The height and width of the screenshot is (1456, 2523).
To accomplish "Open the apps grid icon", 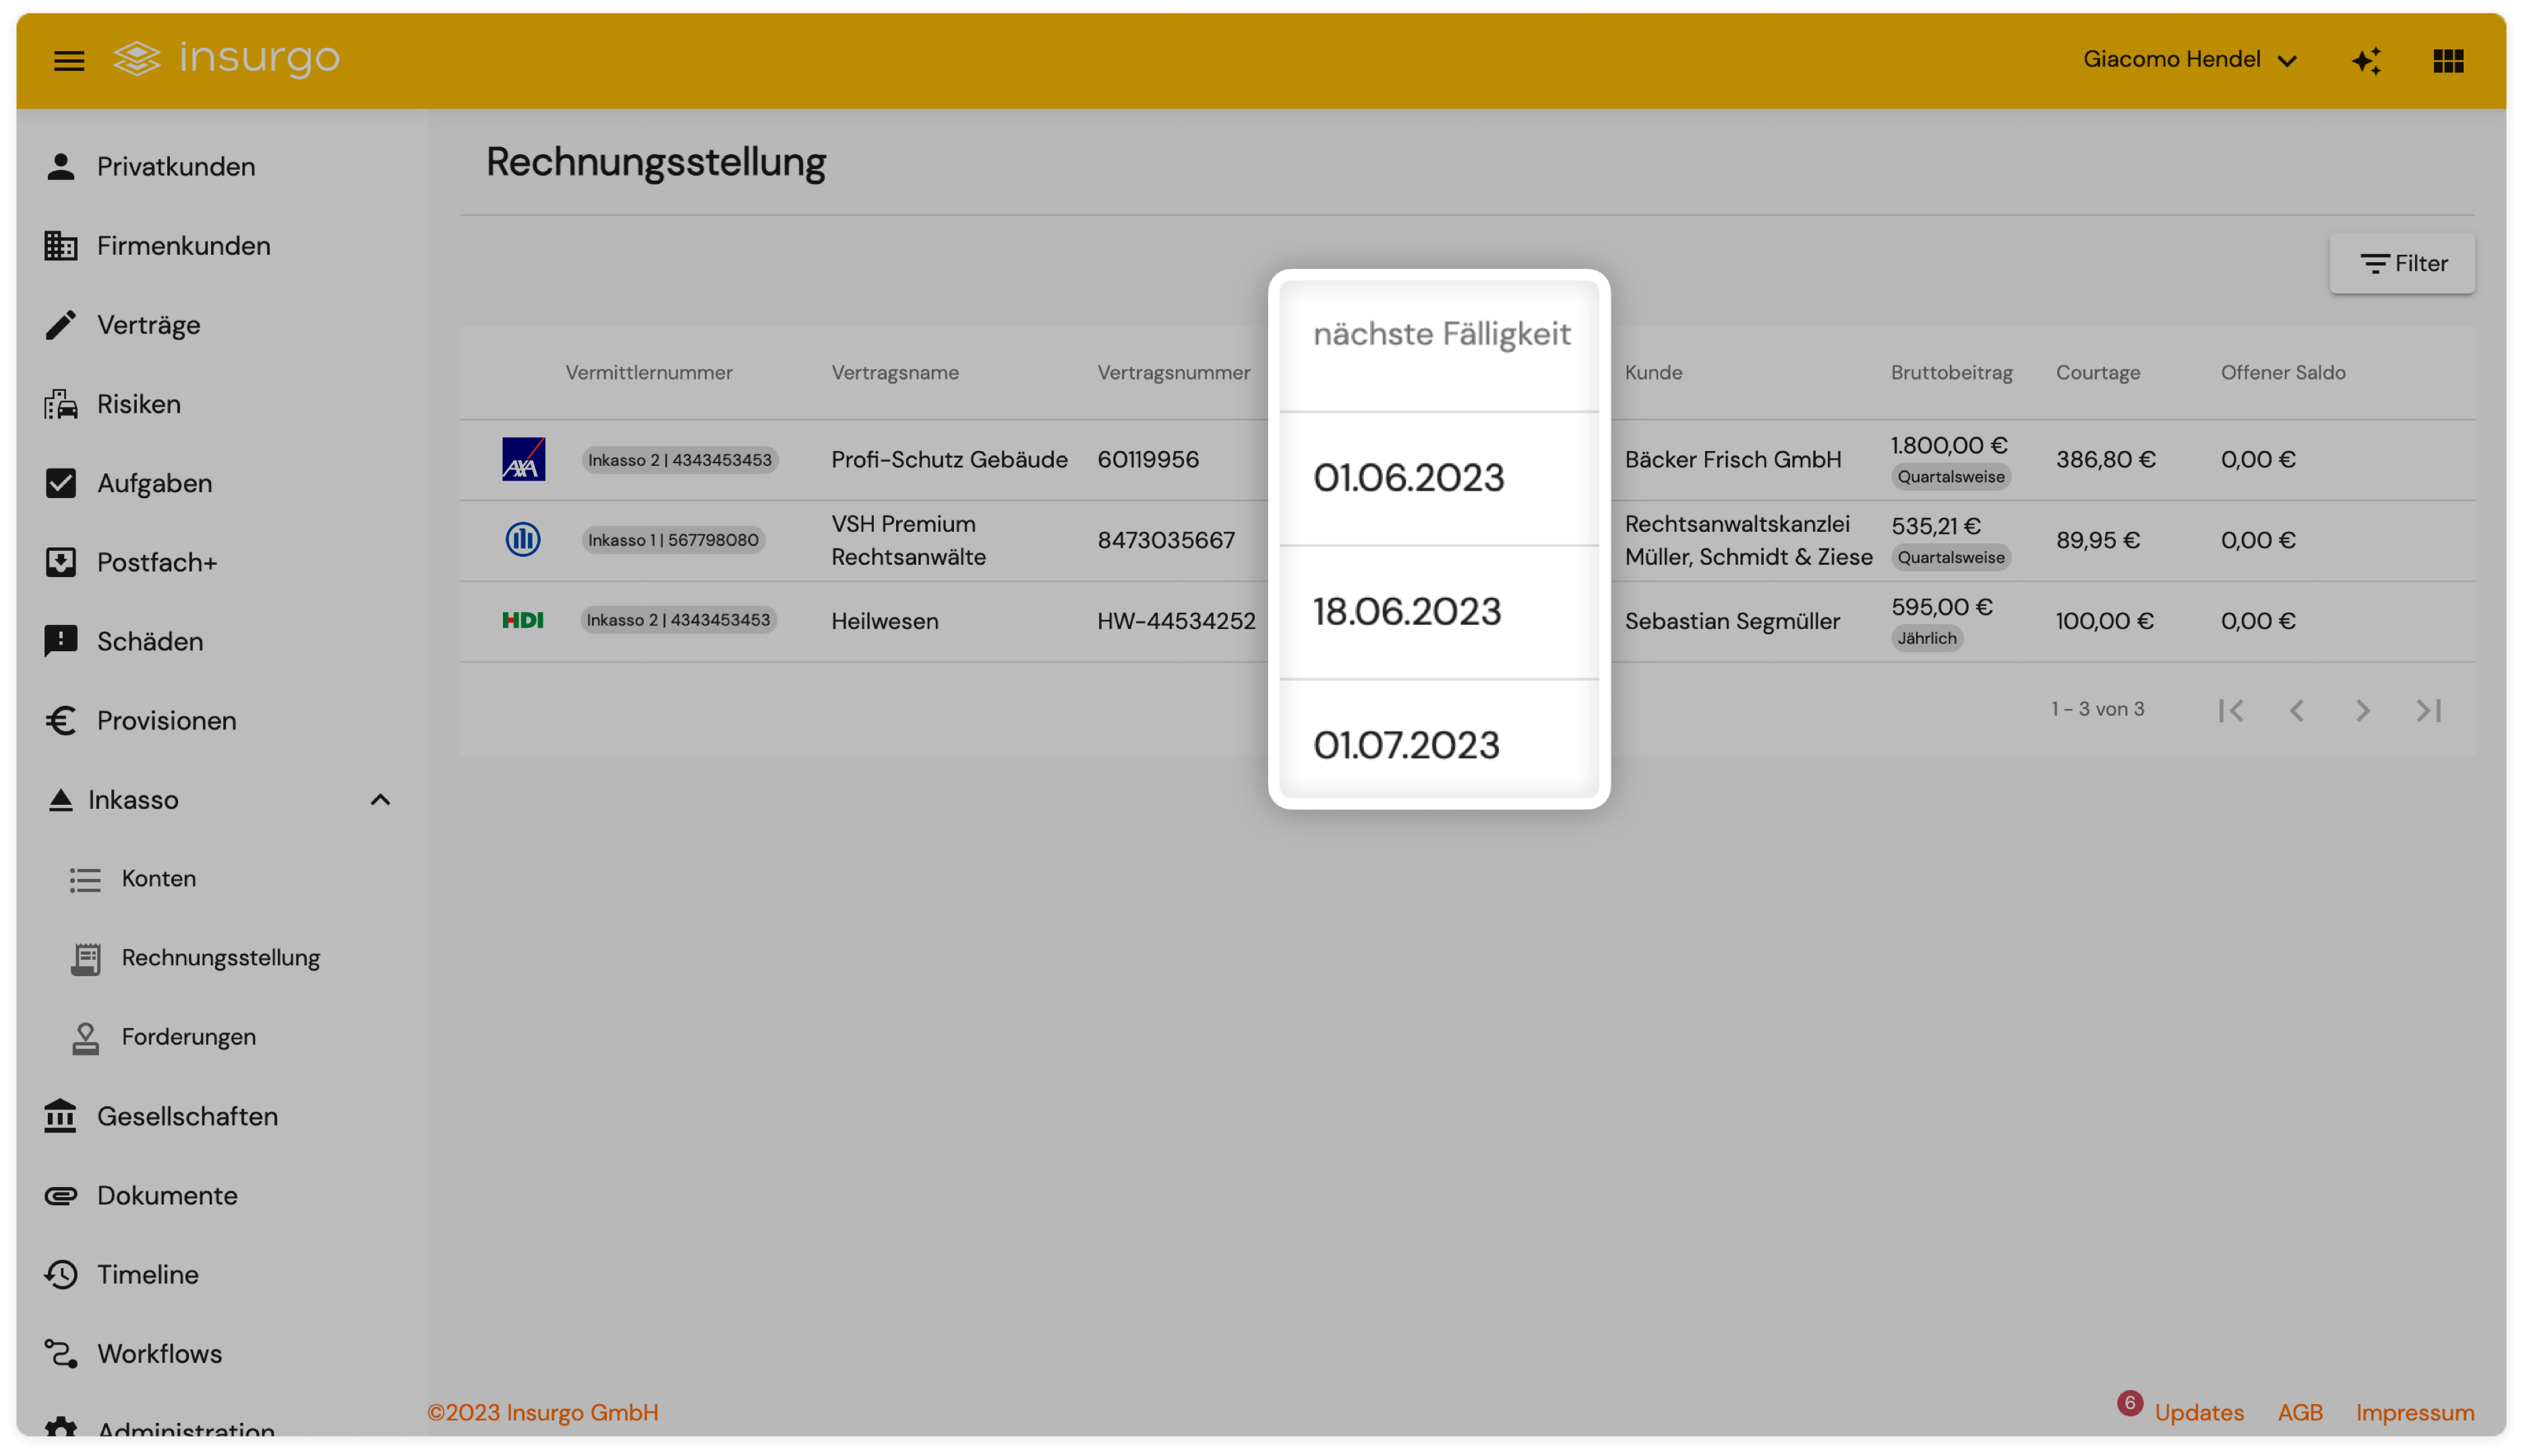I will pos(2448,61).
